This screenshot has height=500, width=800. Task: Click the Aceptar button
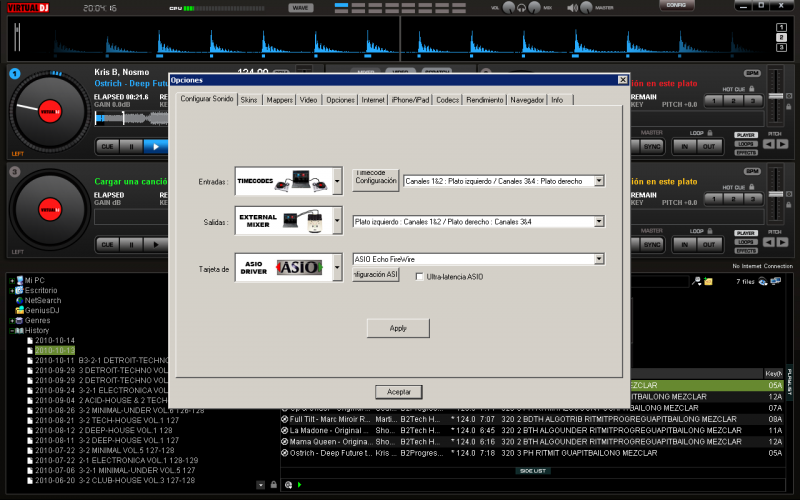(398, 392)
